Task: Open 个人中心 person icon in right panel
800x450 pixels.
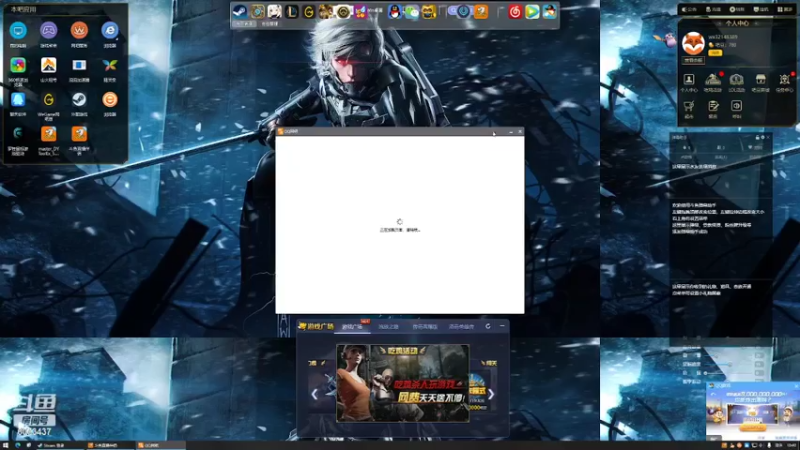Action: tap(689, 82)
